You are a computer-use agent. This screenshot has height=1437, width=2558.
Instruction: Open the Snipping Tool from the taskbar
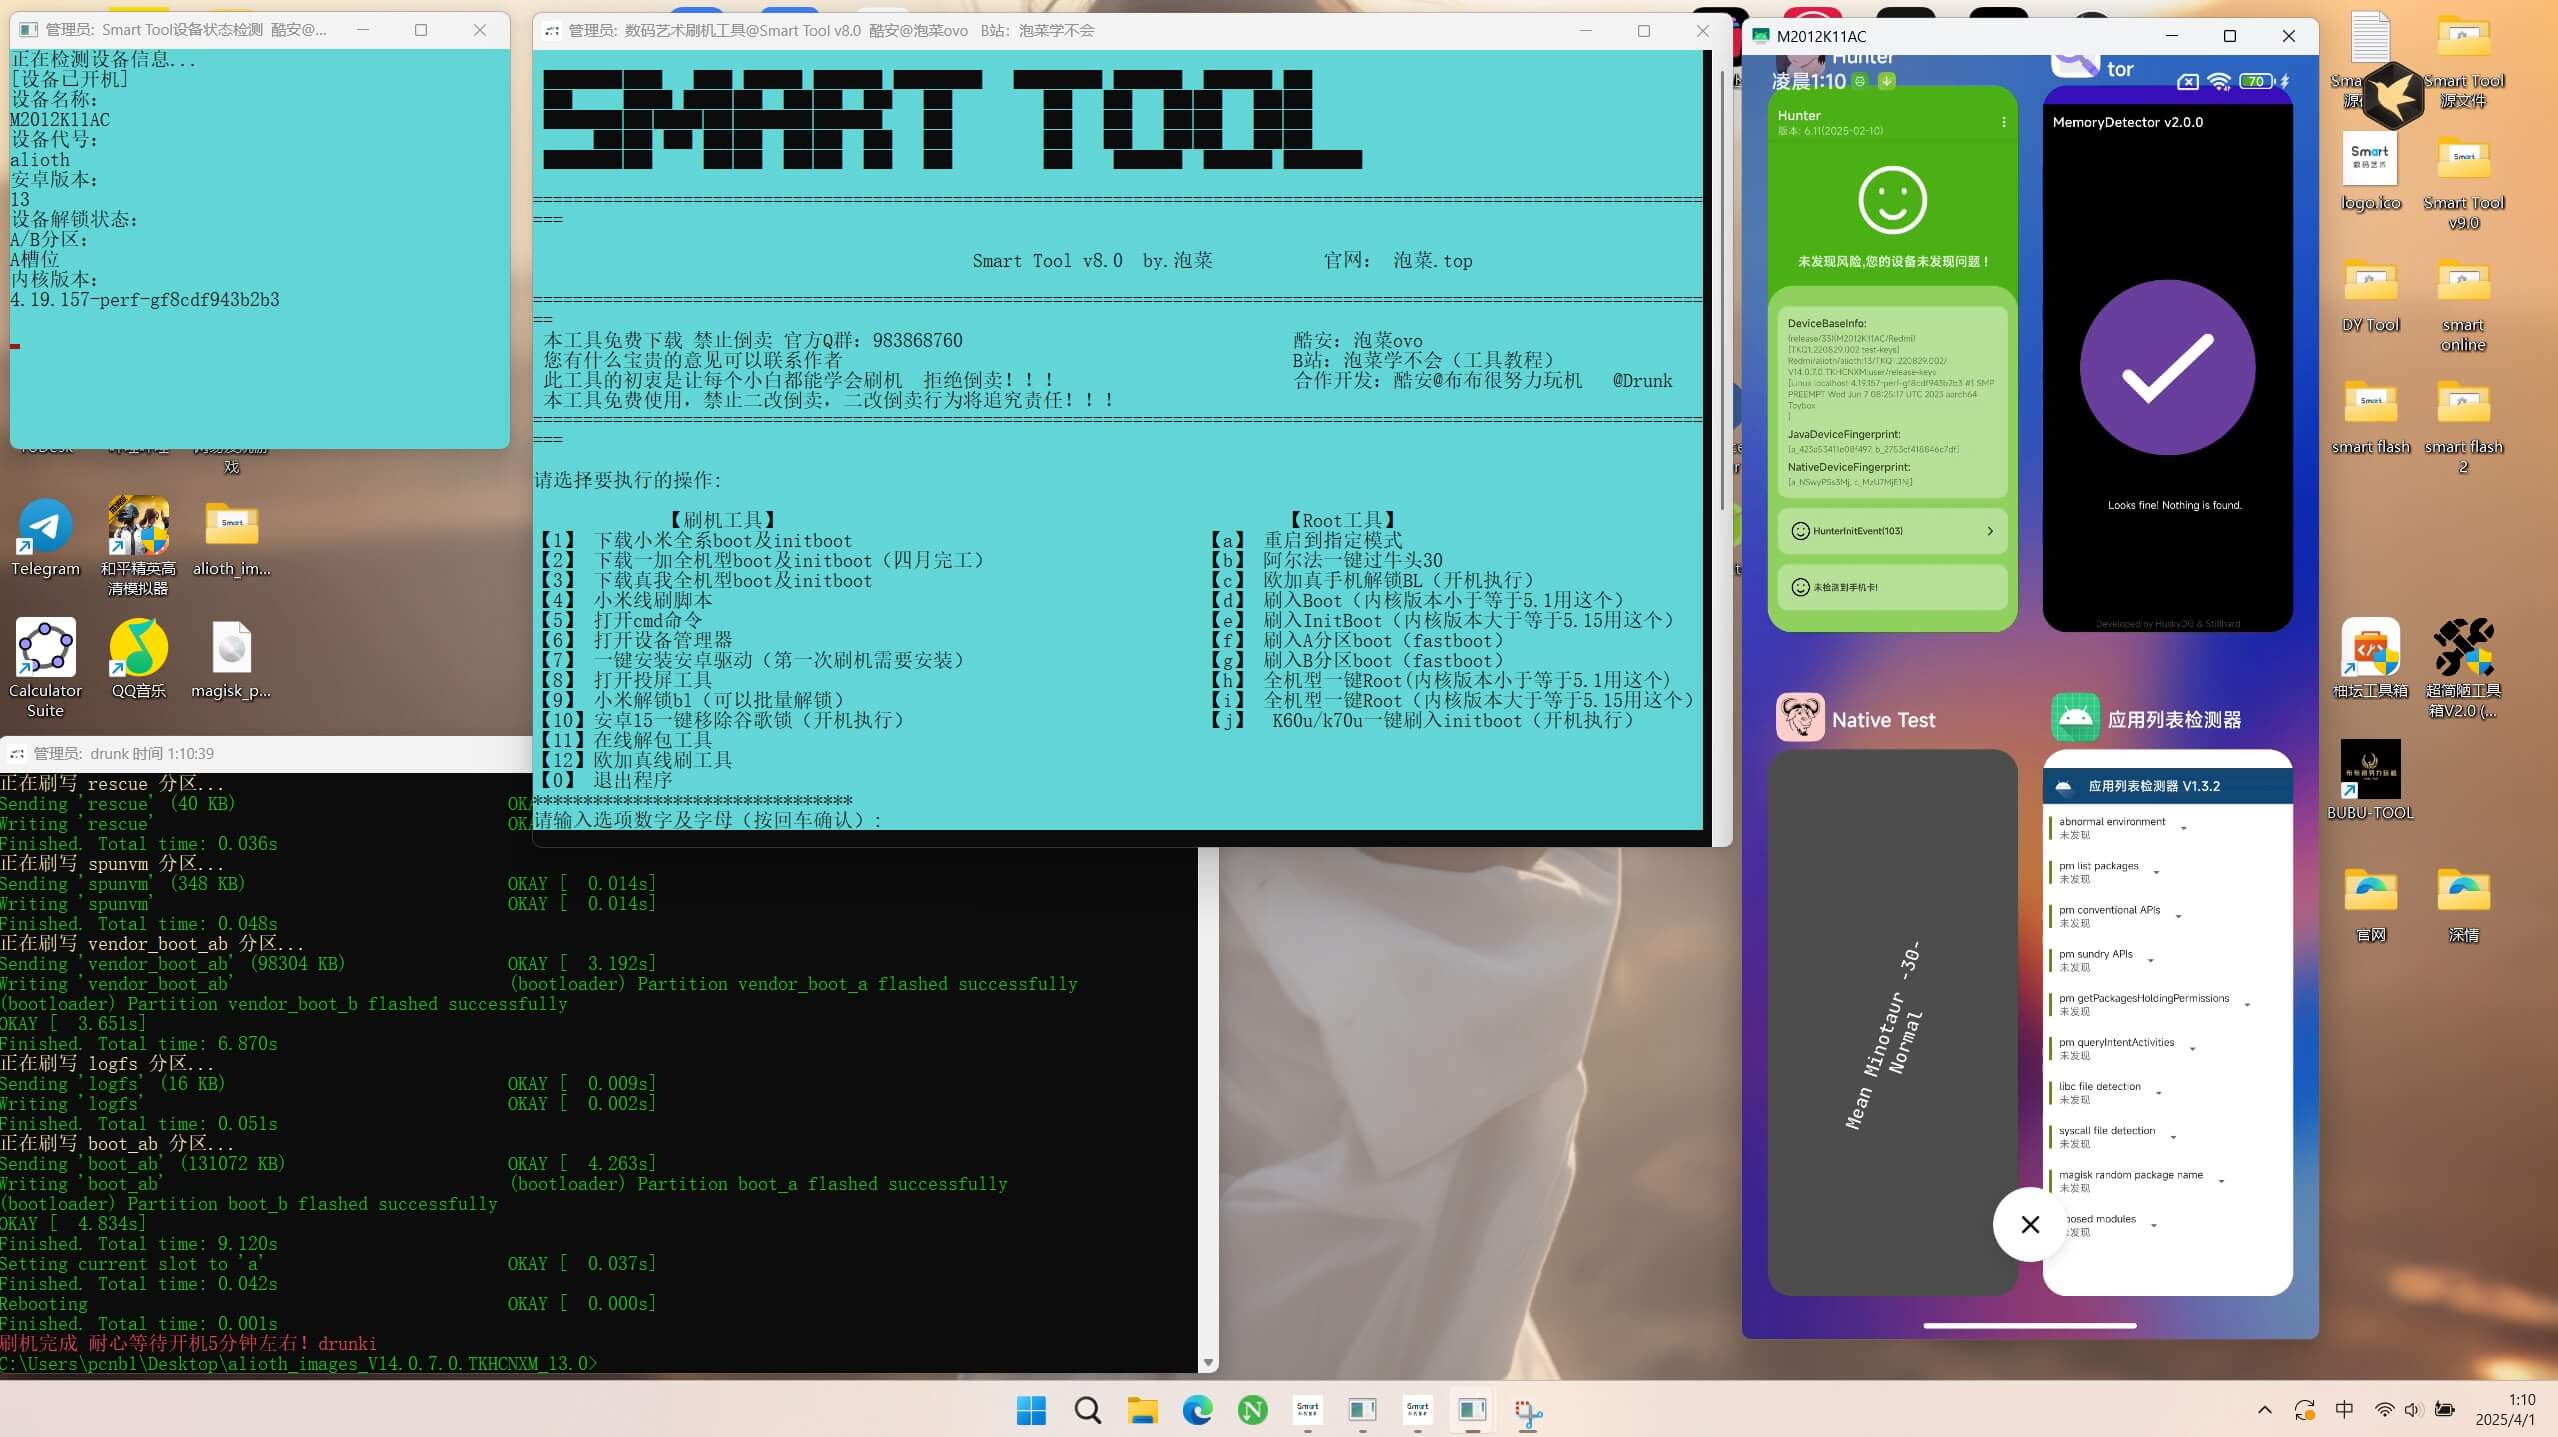tap(1528, 1410)
